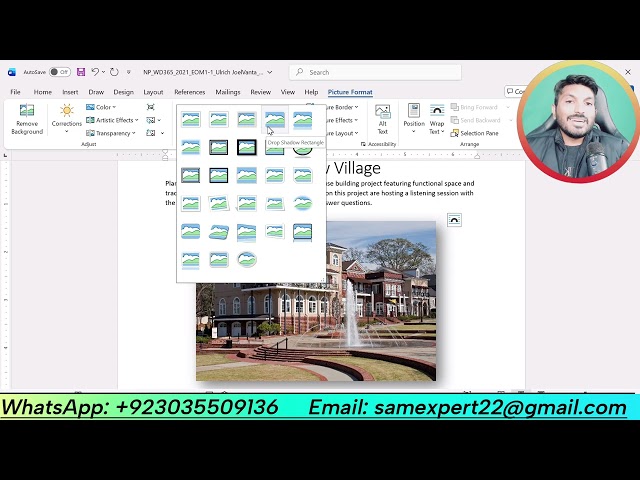Image resolution: width=640 pixels, height=480 pixels.
Task: Apply Center Shadow Rectangle picture style
Action: pyautogui.click(x=247, y=175)
